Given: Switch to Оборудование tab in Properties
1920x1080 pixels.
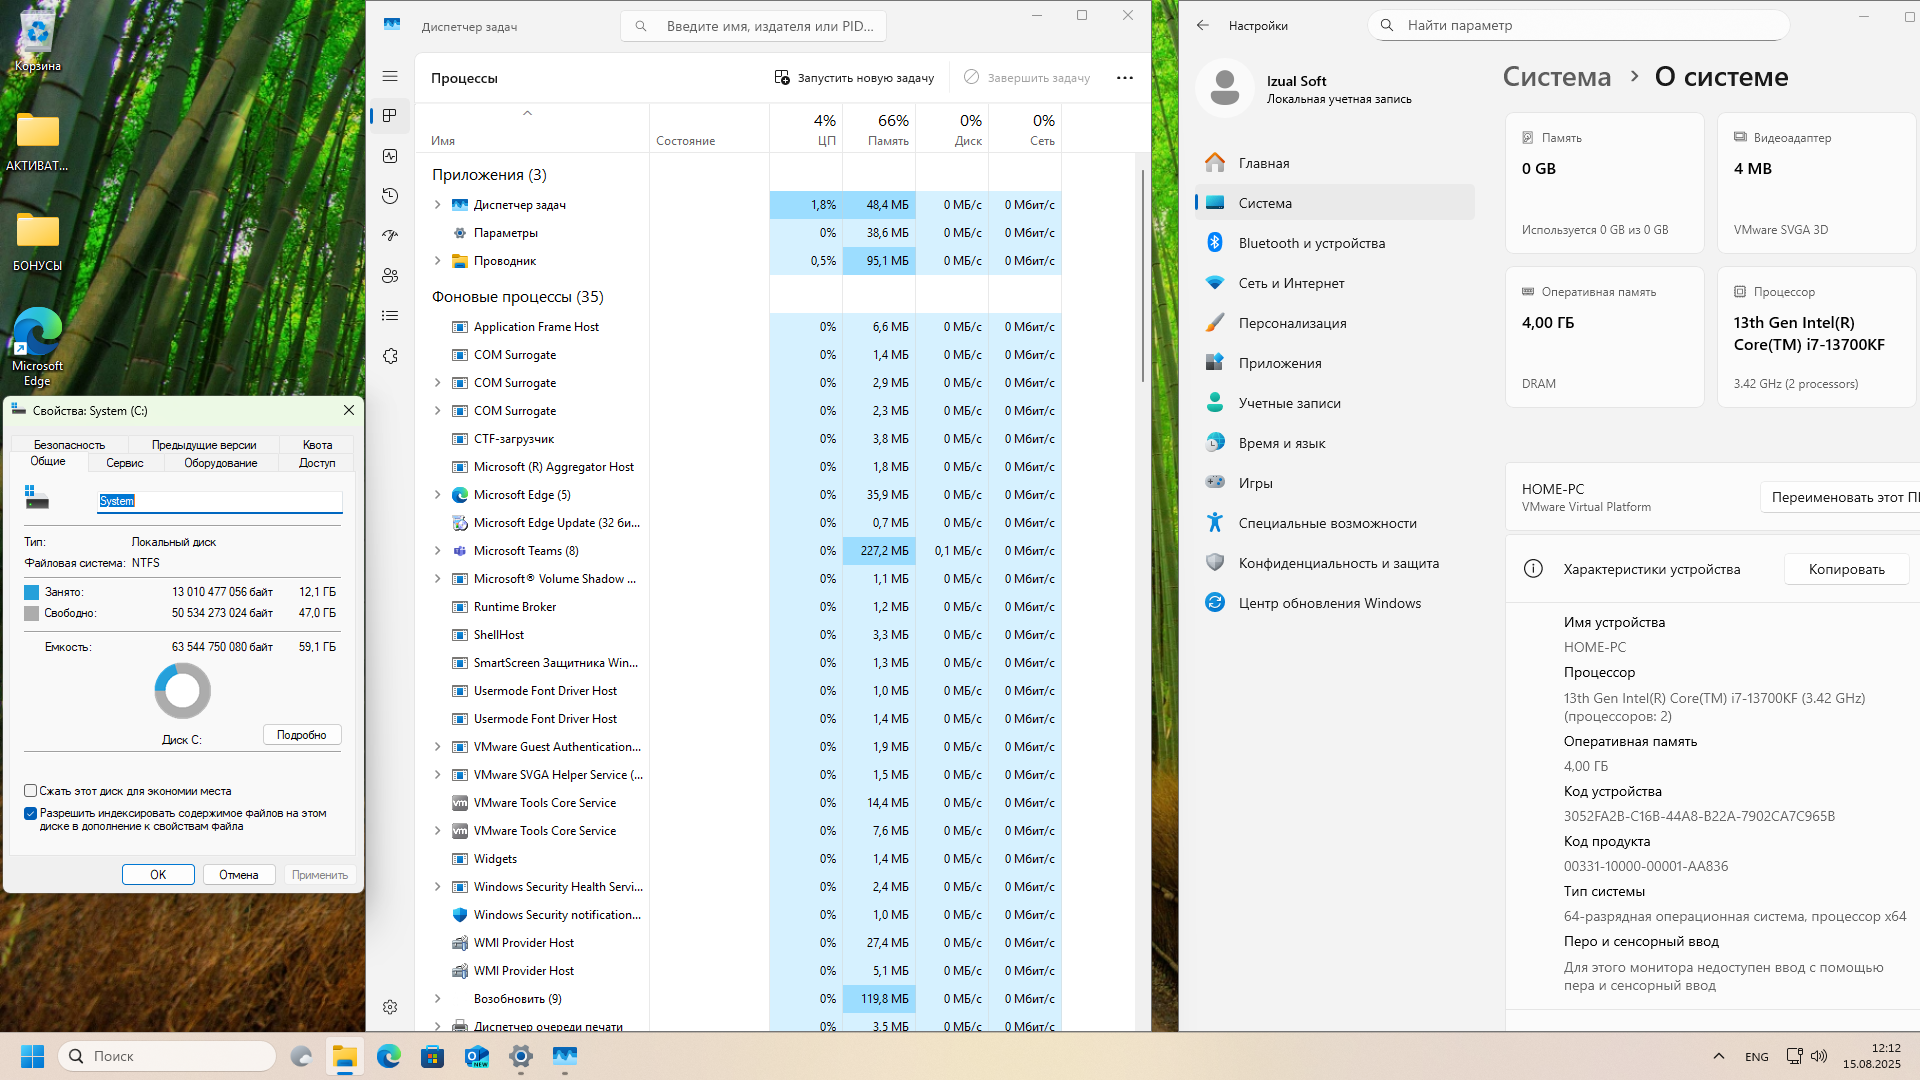Looking at the screenshot, I should click(221, 463).
